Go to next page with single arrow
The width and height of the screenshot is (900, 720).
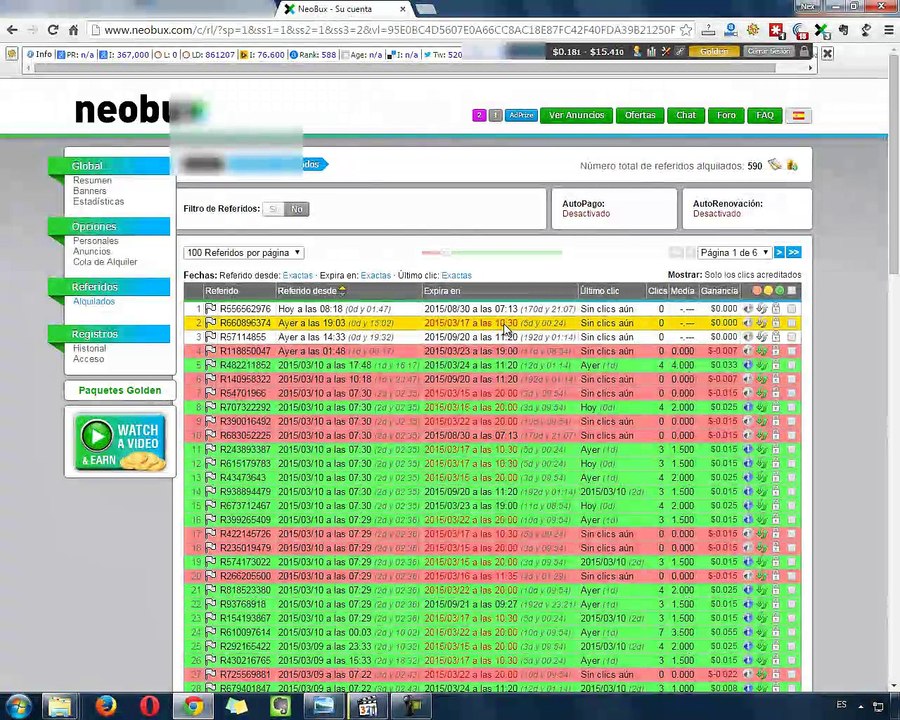coord(779,253)
